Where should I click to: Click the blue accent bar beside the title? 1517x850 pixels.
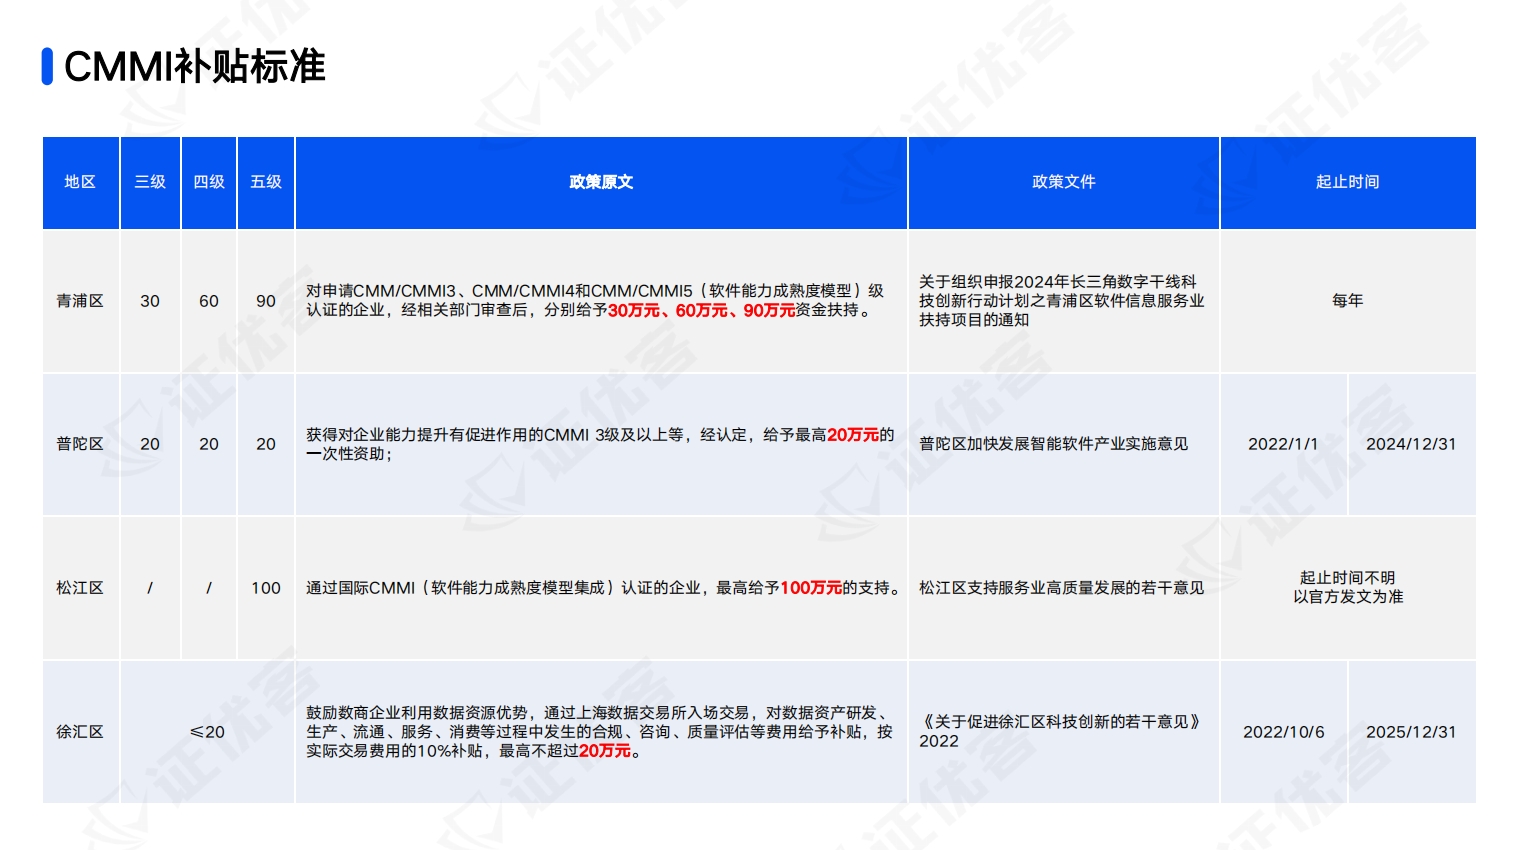pyautogui.click(x=44, y=67)
